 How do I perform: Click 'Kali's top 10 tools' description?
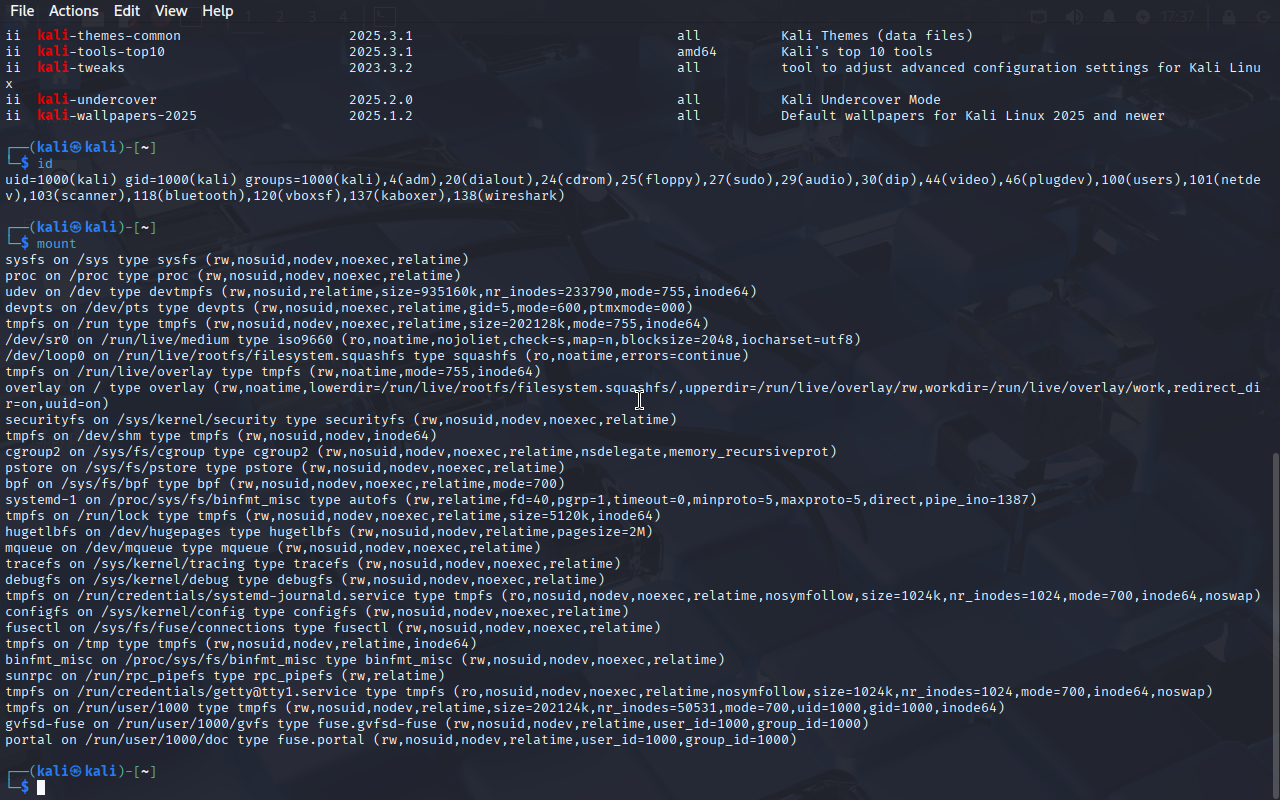pos(857,52)
